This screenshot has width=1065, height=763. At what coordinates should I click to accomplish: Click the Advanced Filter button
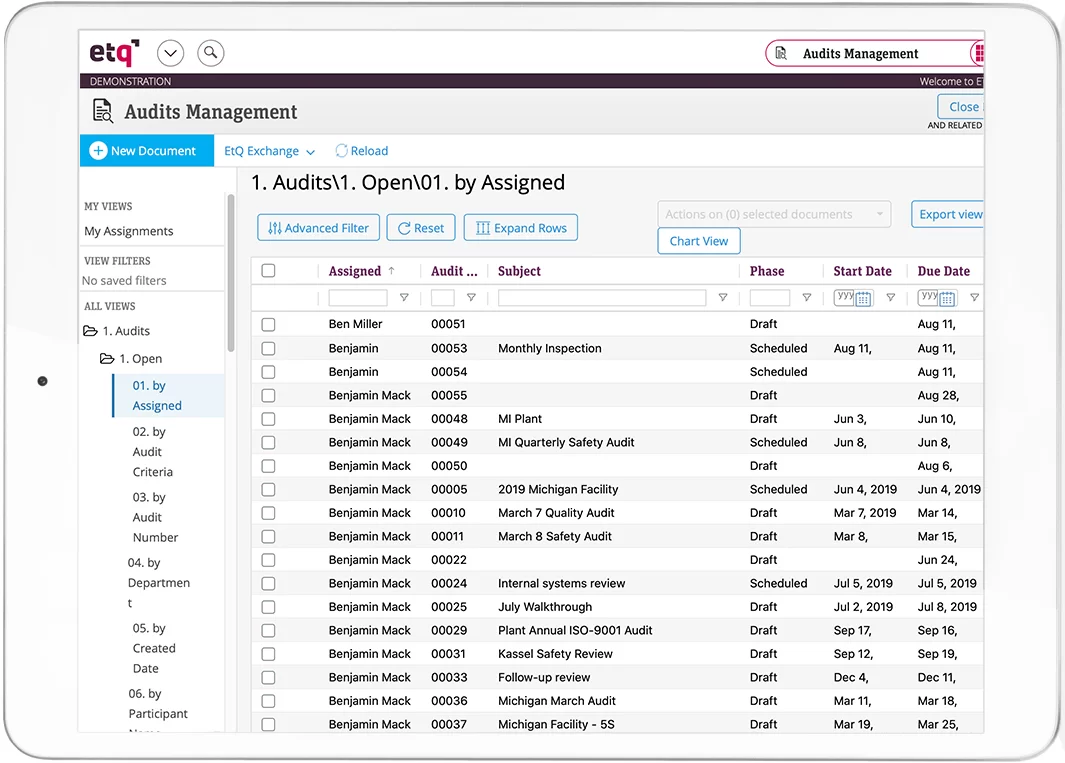point(318,228)
